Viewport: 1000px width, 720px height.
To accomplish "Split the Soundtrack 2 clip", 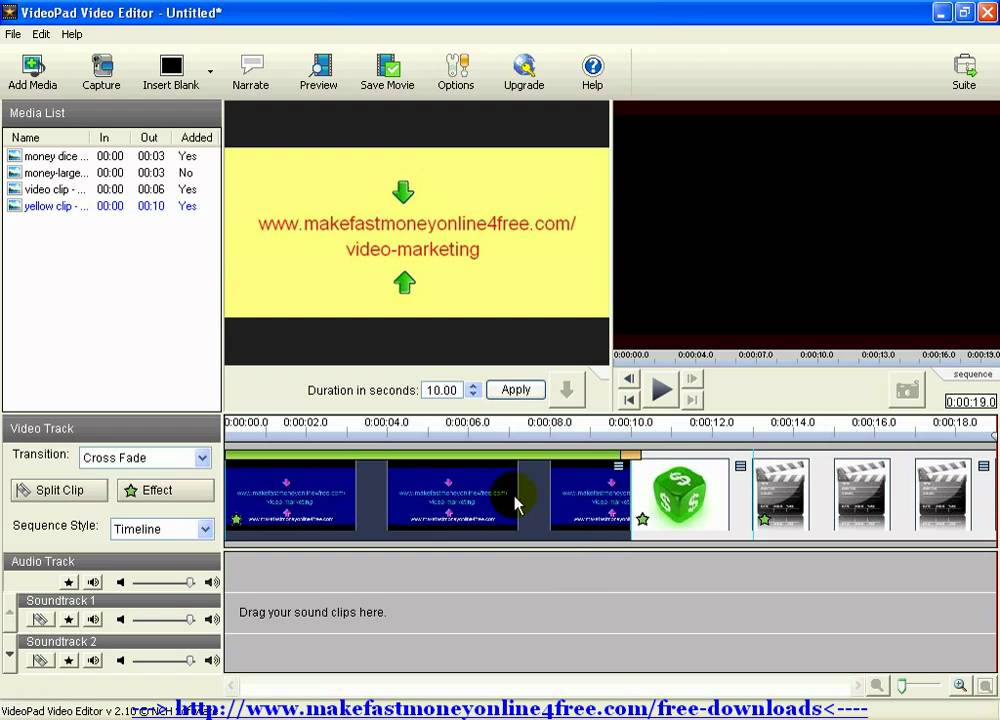I will click(40, 661).
